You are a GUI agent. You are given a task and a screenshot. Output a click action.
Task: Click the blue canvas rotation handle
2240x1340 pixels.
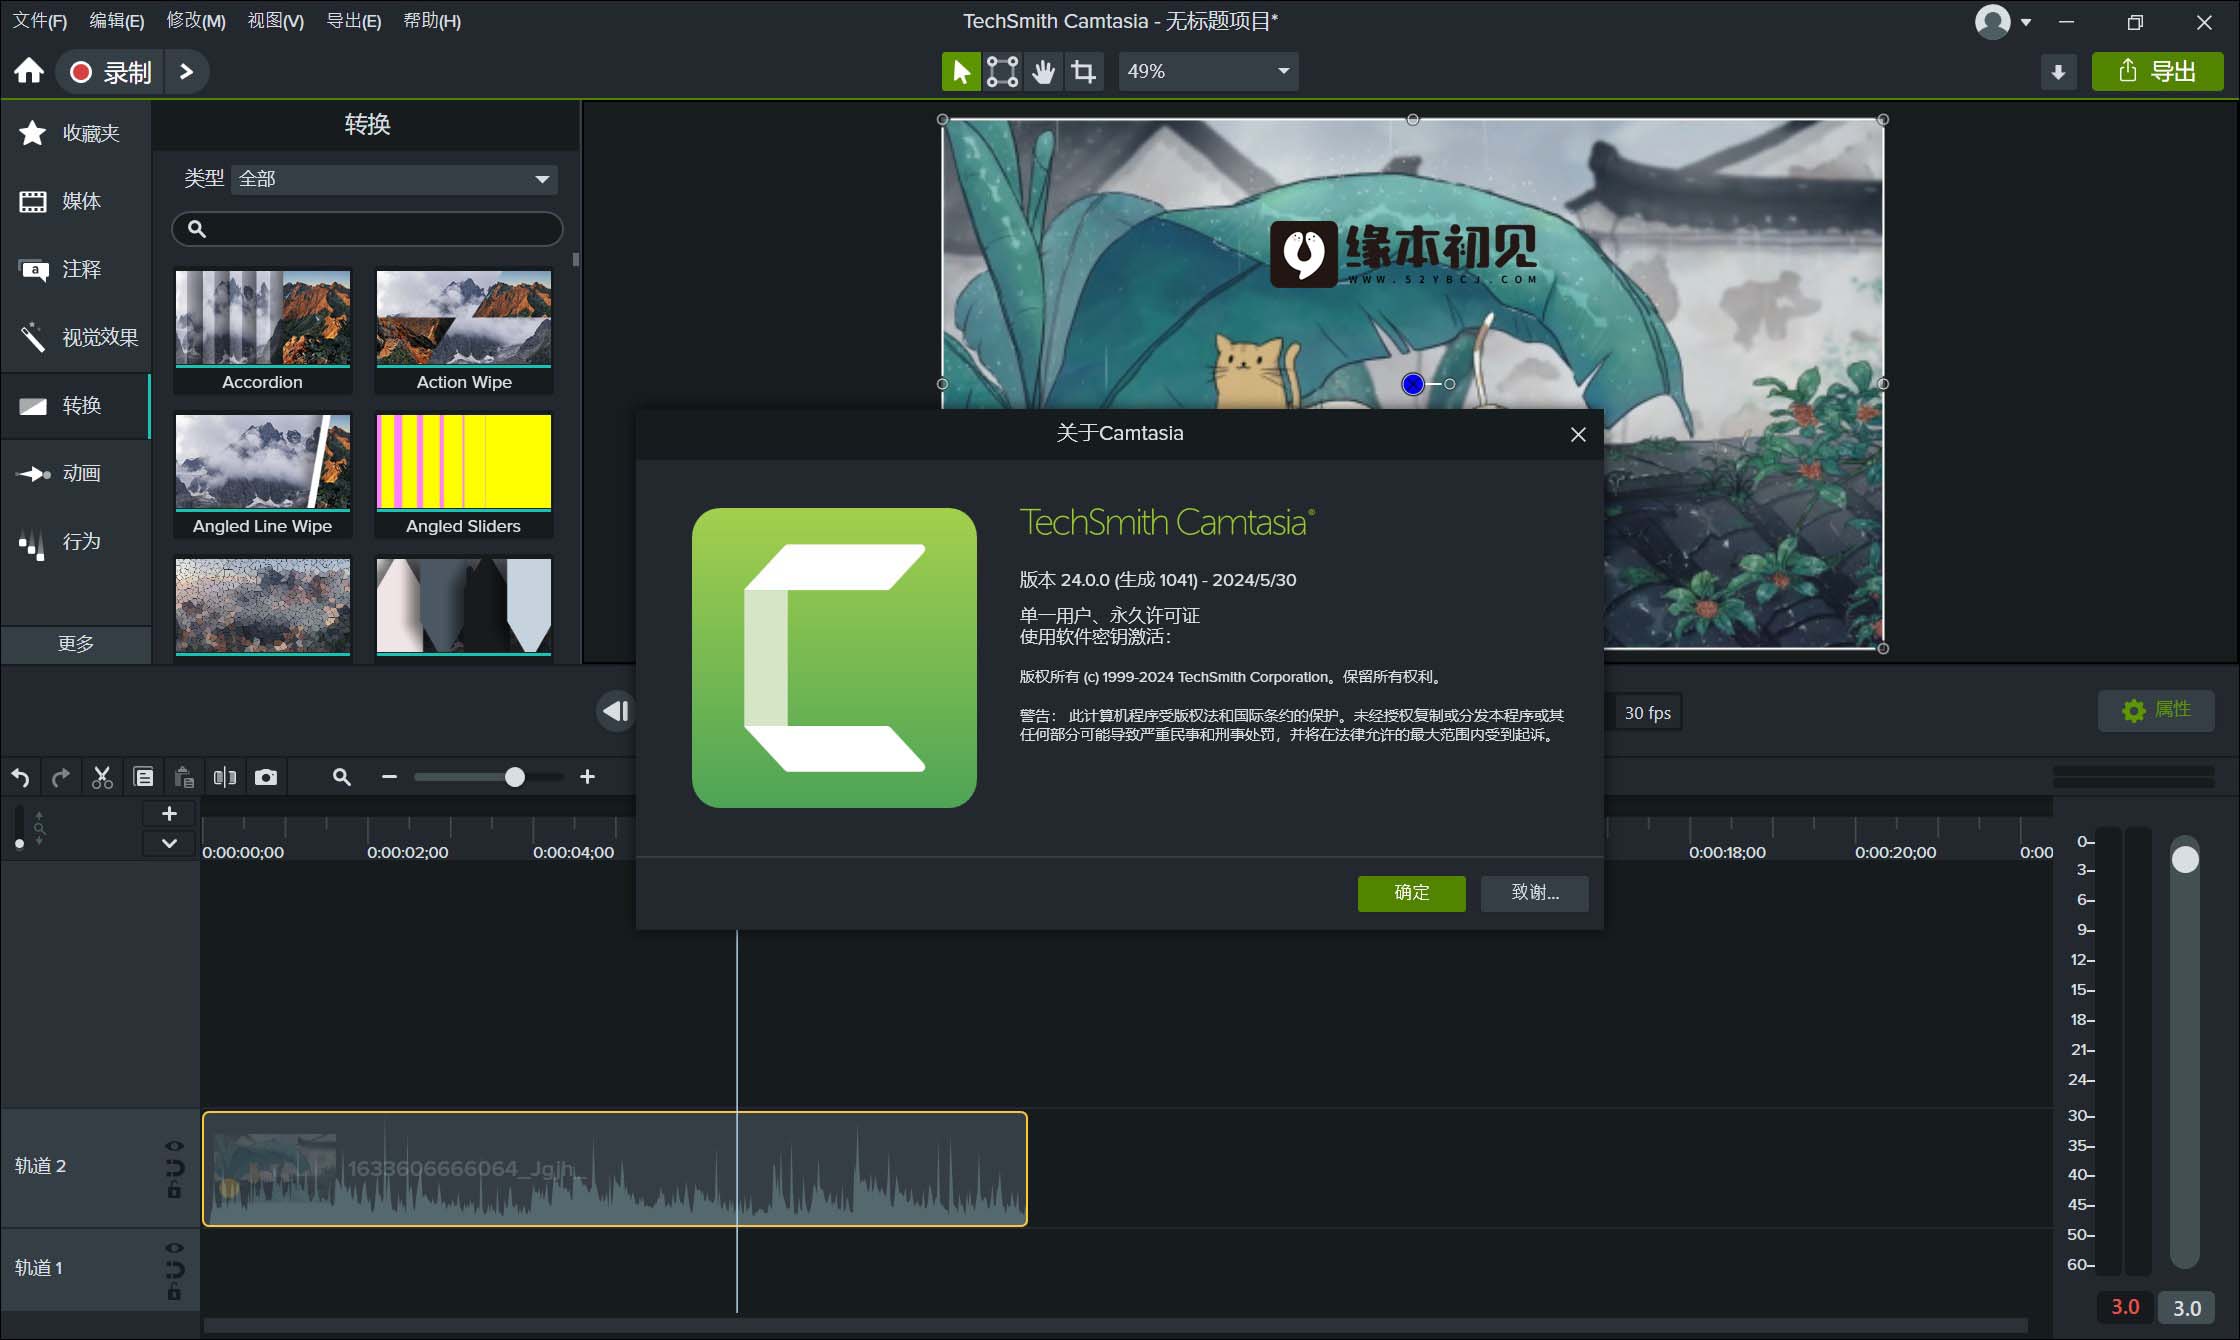[1412, 384]
